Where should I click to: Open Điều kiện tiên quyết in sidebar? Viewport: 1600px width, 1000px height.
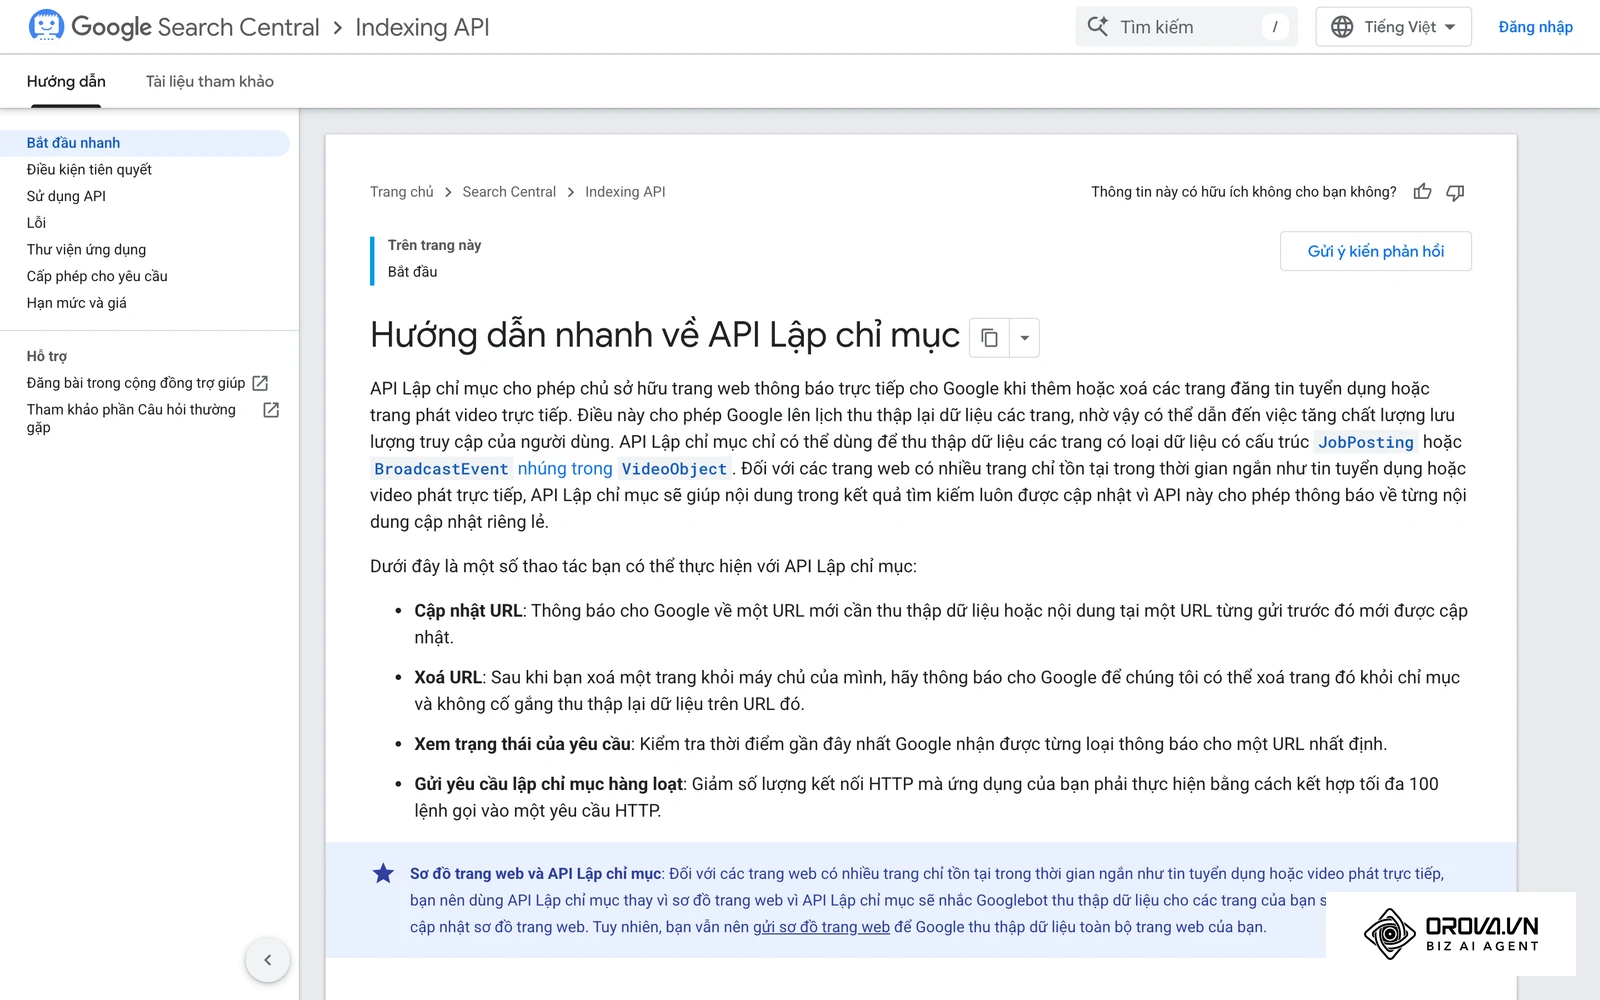tap(89, 170)
